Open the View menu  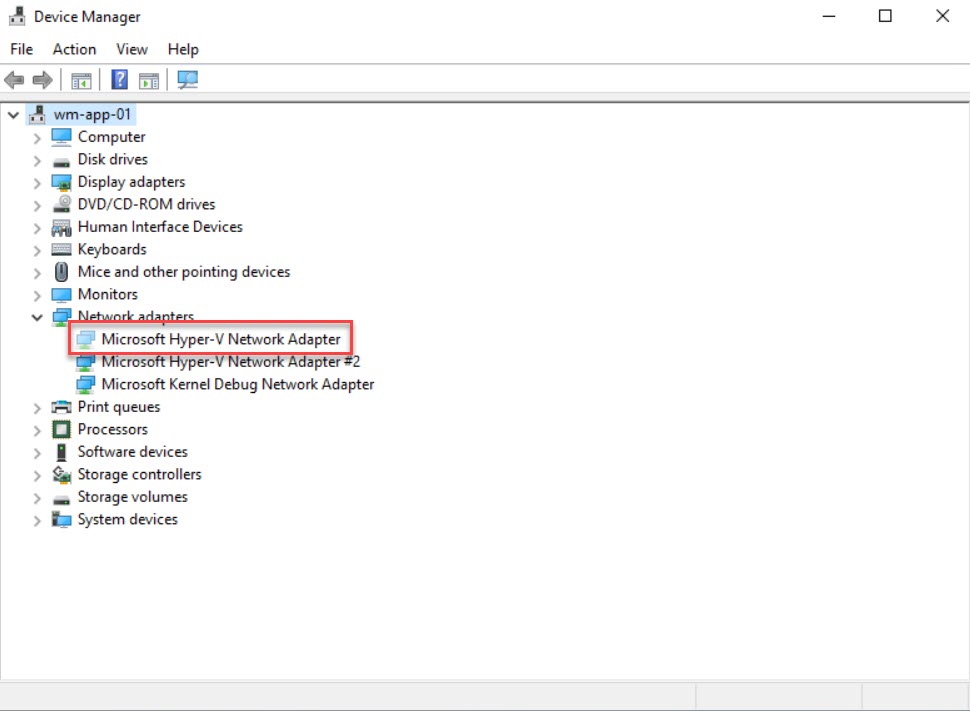coord(131,49)
